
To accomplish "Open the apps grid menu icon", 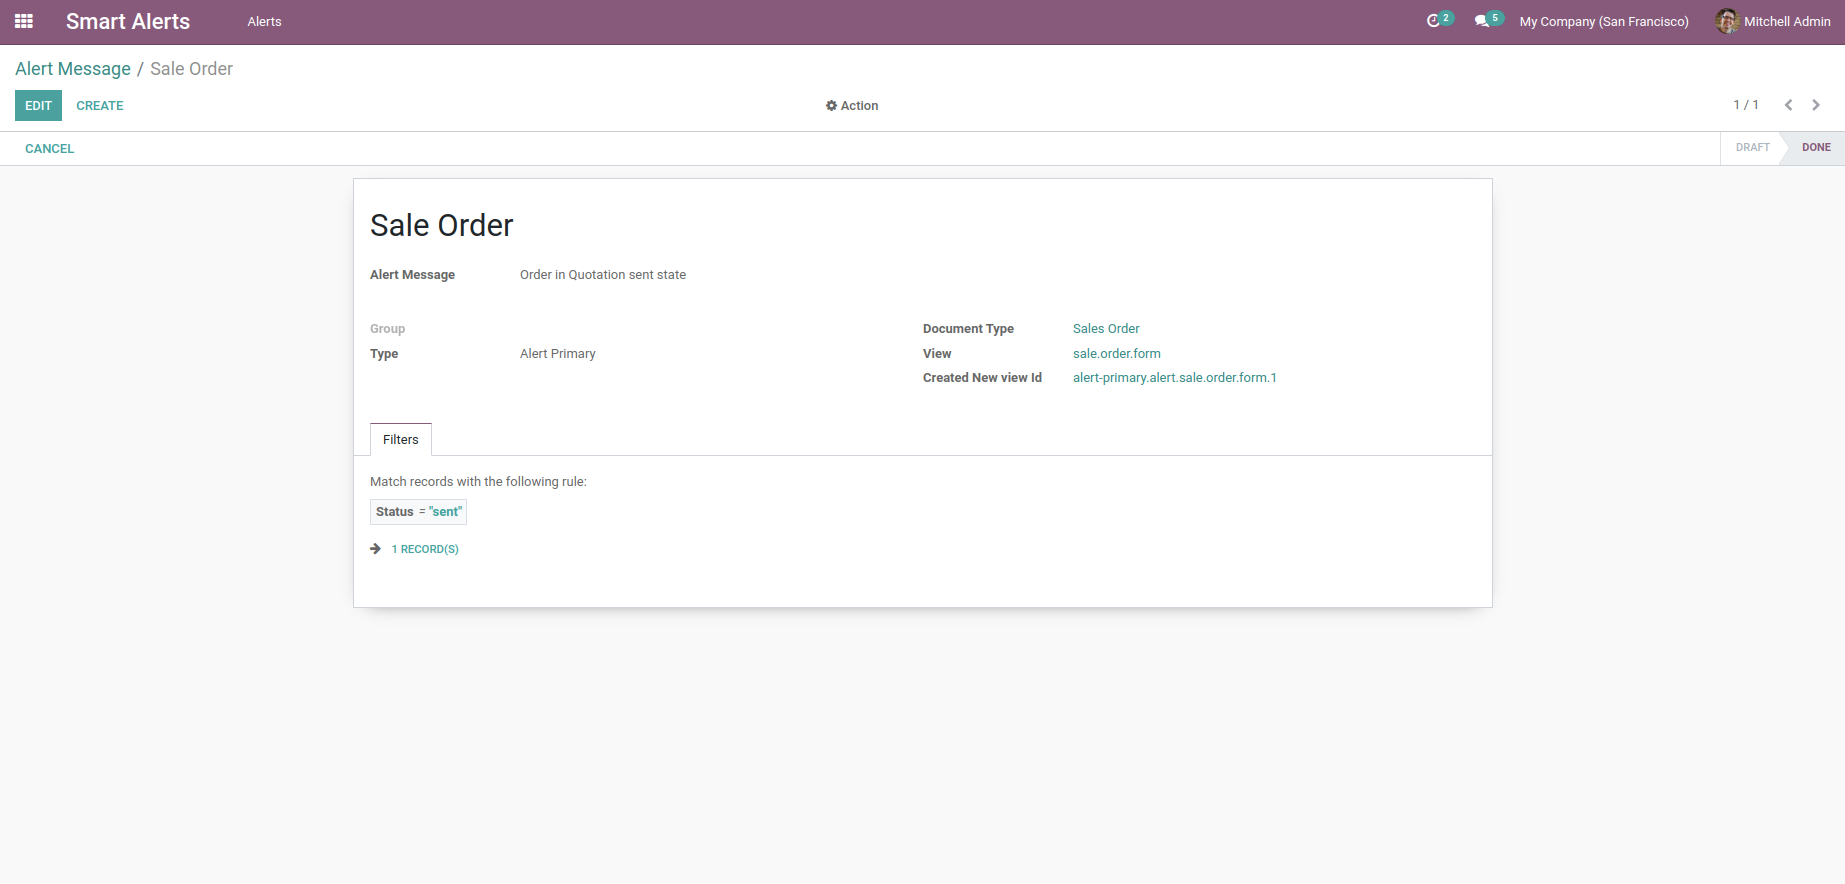I will [x=24, y=21].
